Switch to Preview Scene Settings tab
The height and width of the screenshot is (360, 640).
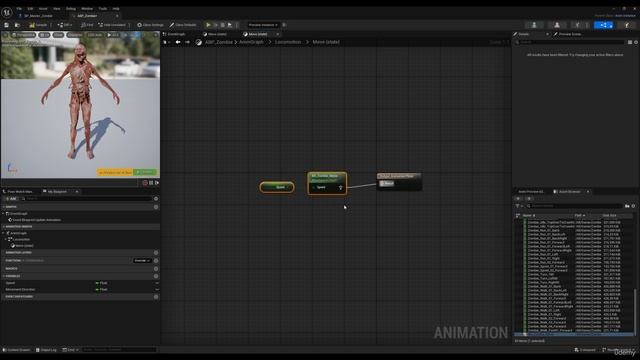point(568,34)
